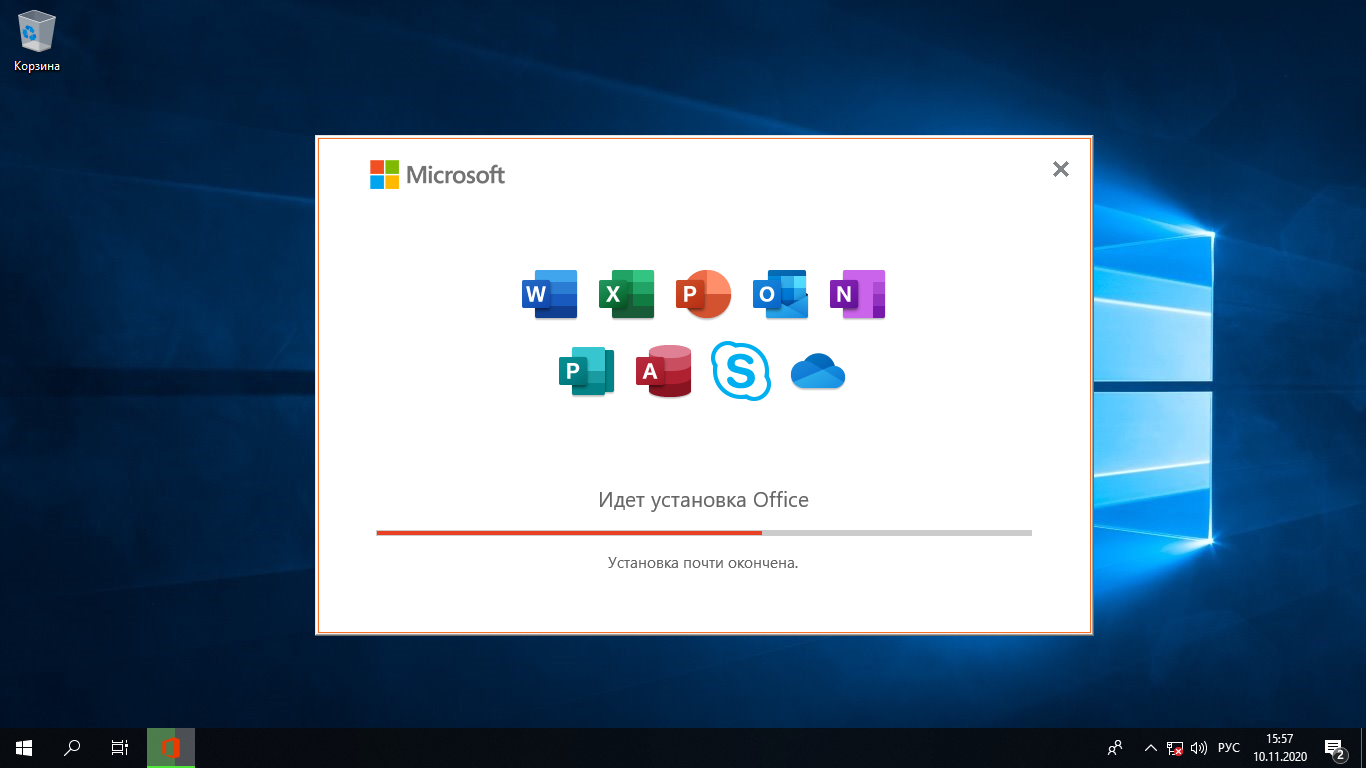Click the Skype for Business icon
This screenshot has height=768, width=1366.
pyautogui.click(x=741, y=371)
